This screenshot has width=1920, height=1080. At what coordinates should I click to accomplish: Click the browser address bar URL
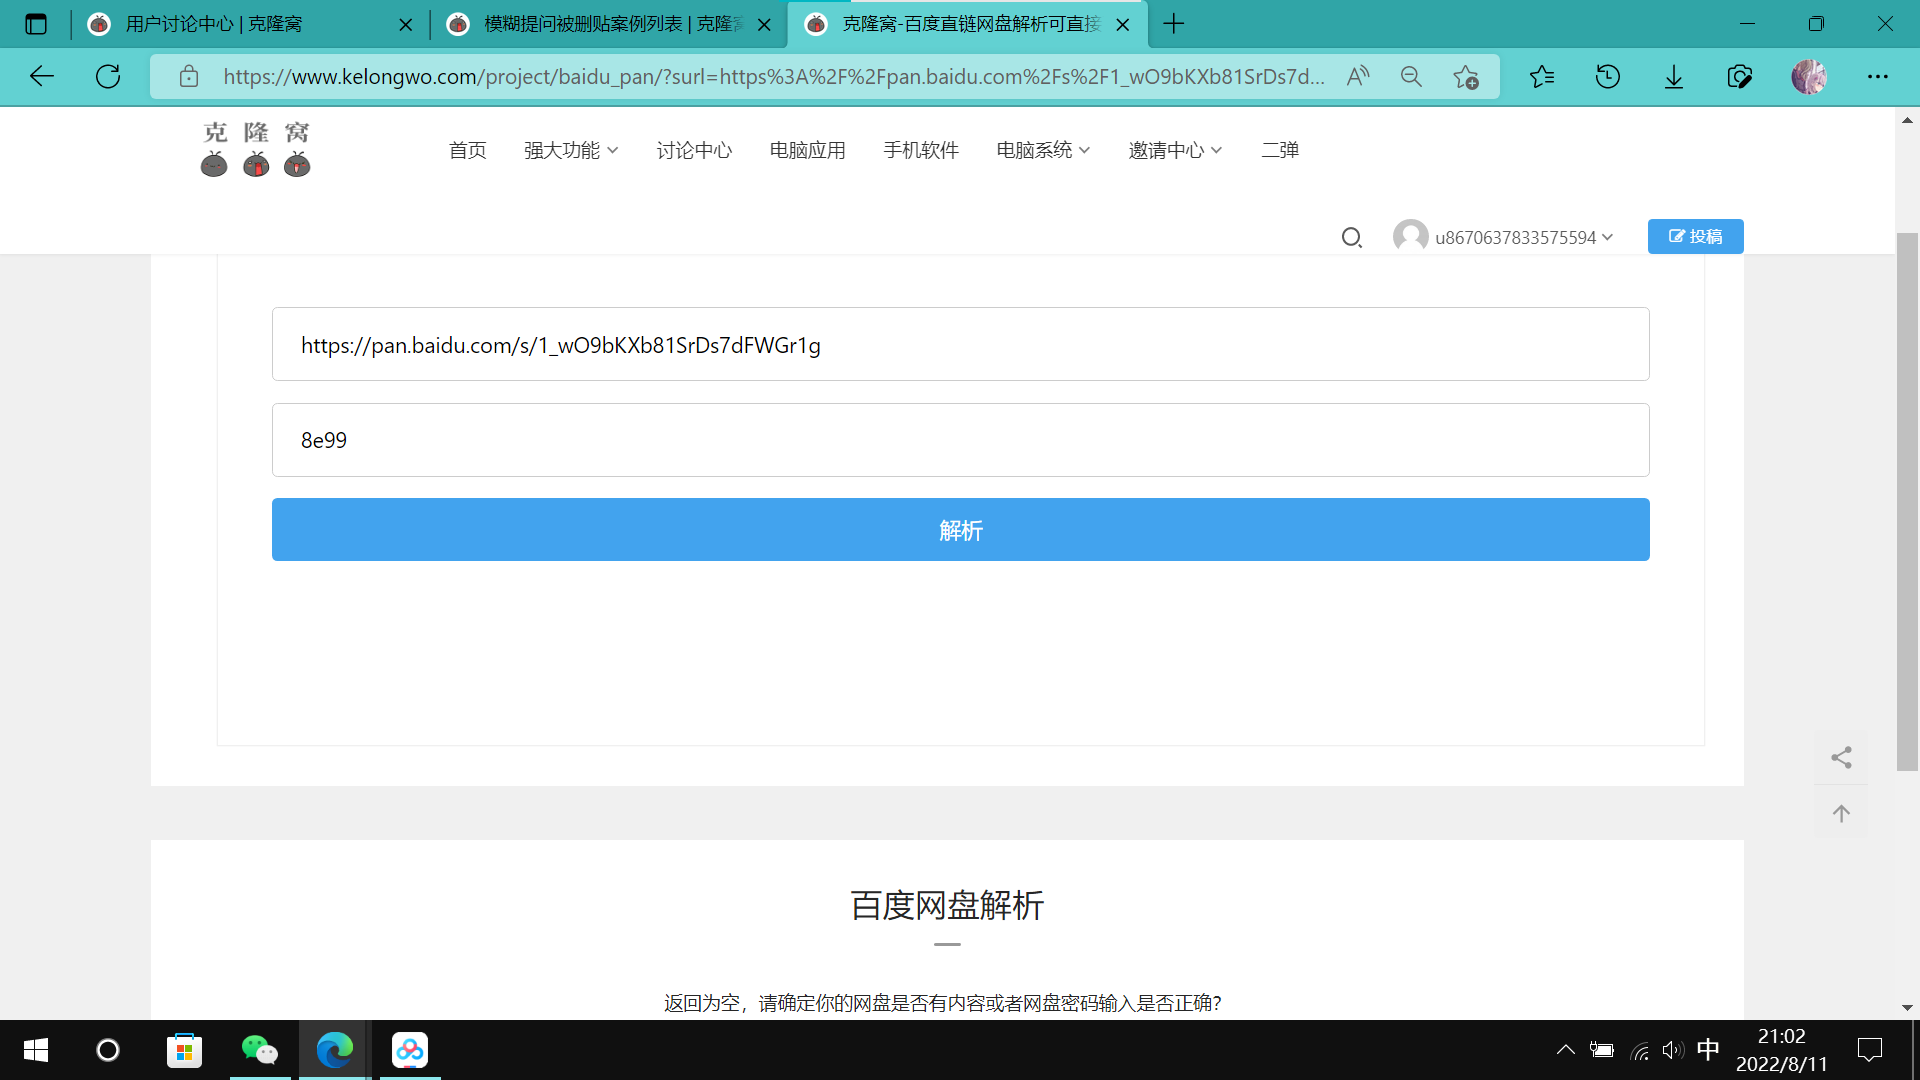pyautogui.click(x=774, y=76)
